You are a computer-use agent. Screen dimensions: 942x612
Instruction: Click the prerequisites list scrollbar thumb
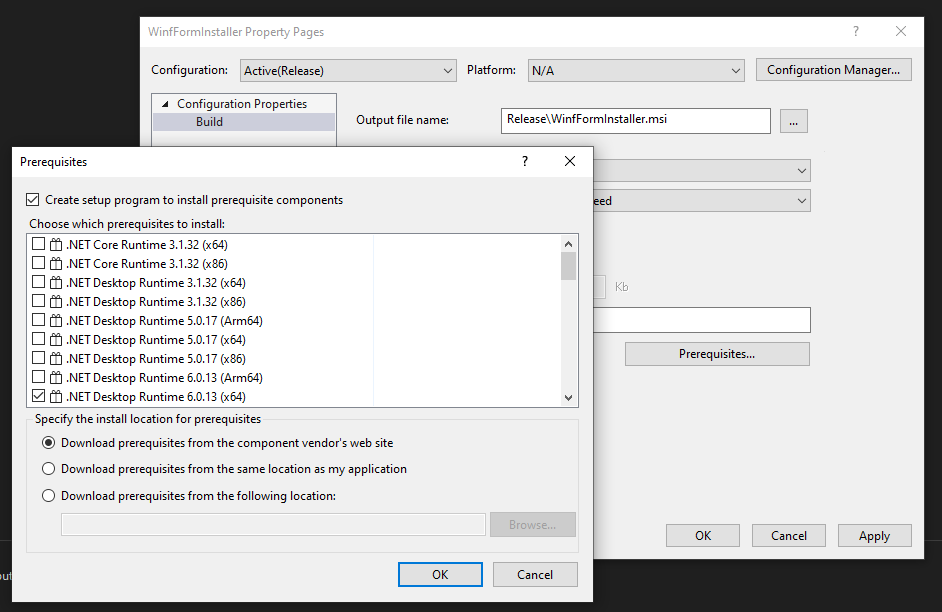tap(568, 266)
